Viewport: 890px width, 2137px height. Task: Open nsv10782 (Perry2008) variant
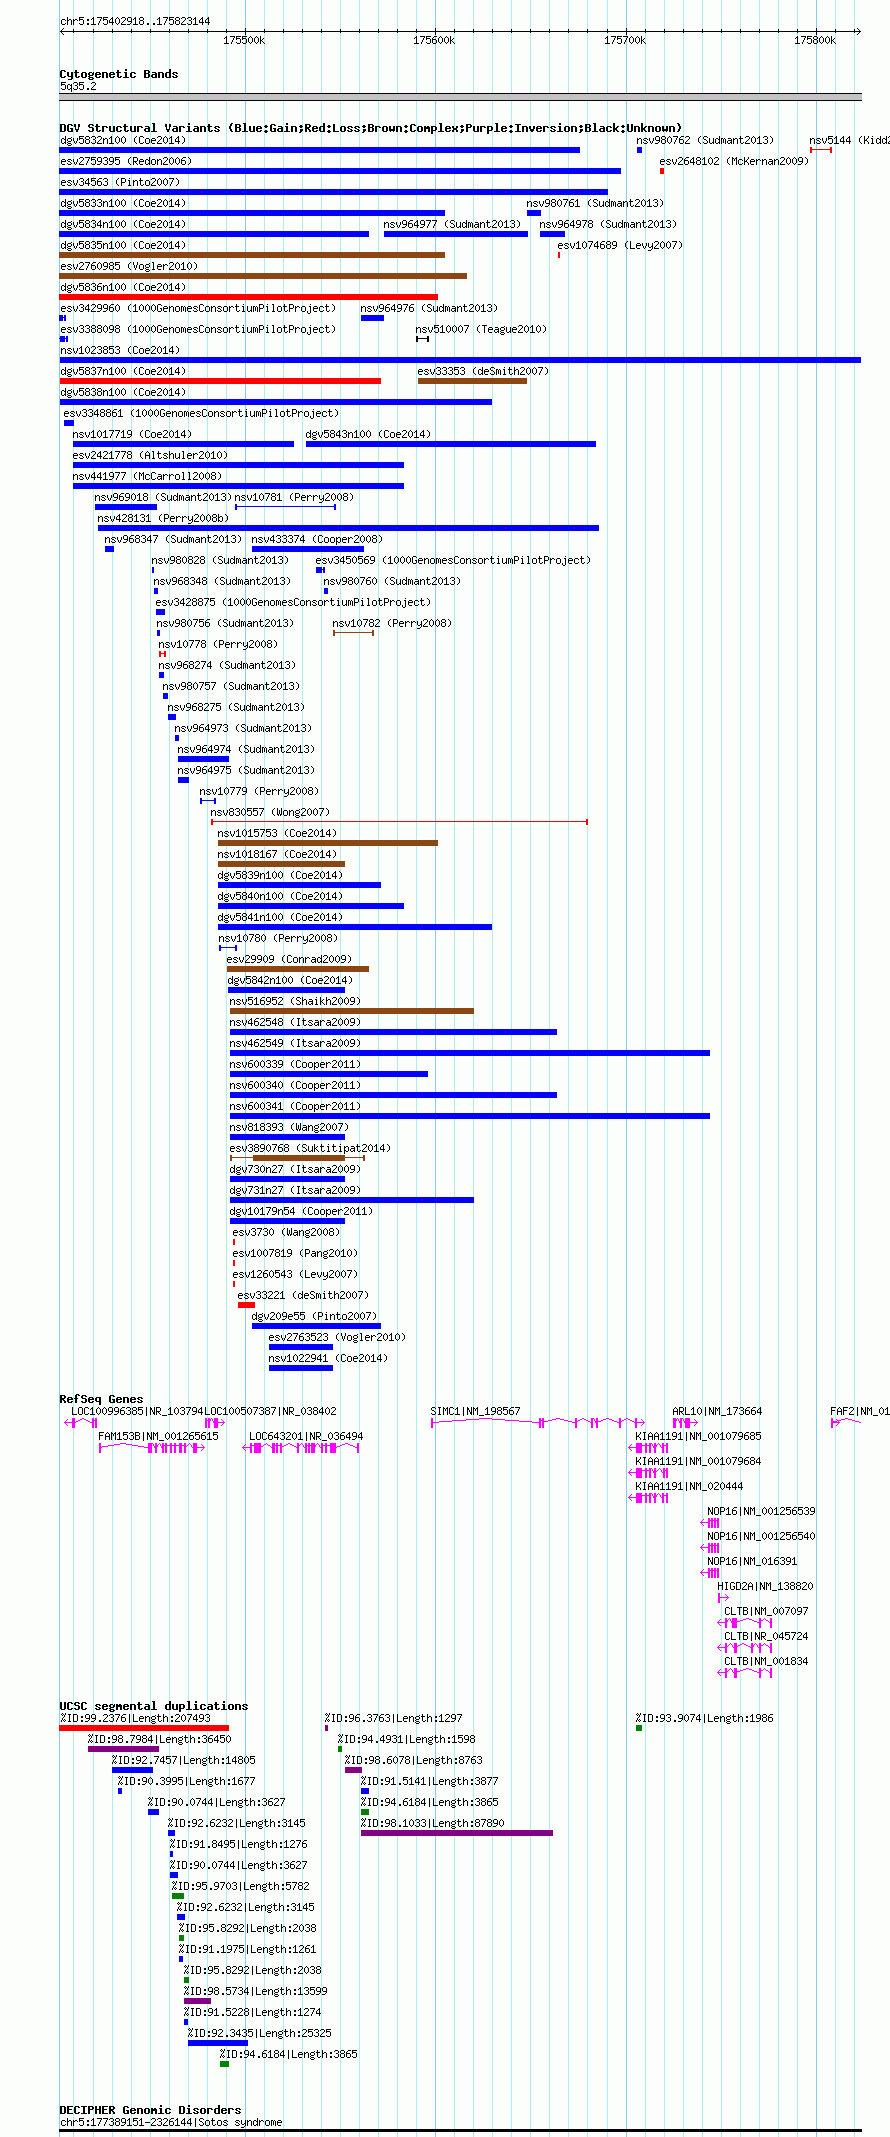353,633
